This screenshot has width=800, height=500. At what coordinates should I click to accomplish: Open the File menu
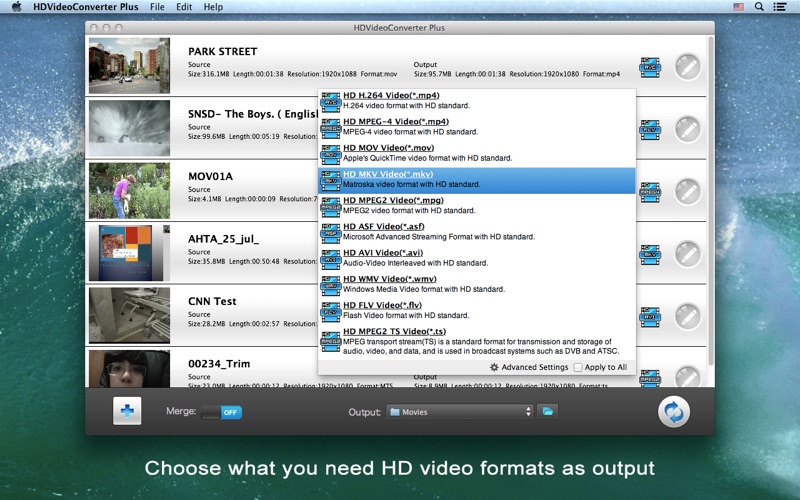(157, 7)
